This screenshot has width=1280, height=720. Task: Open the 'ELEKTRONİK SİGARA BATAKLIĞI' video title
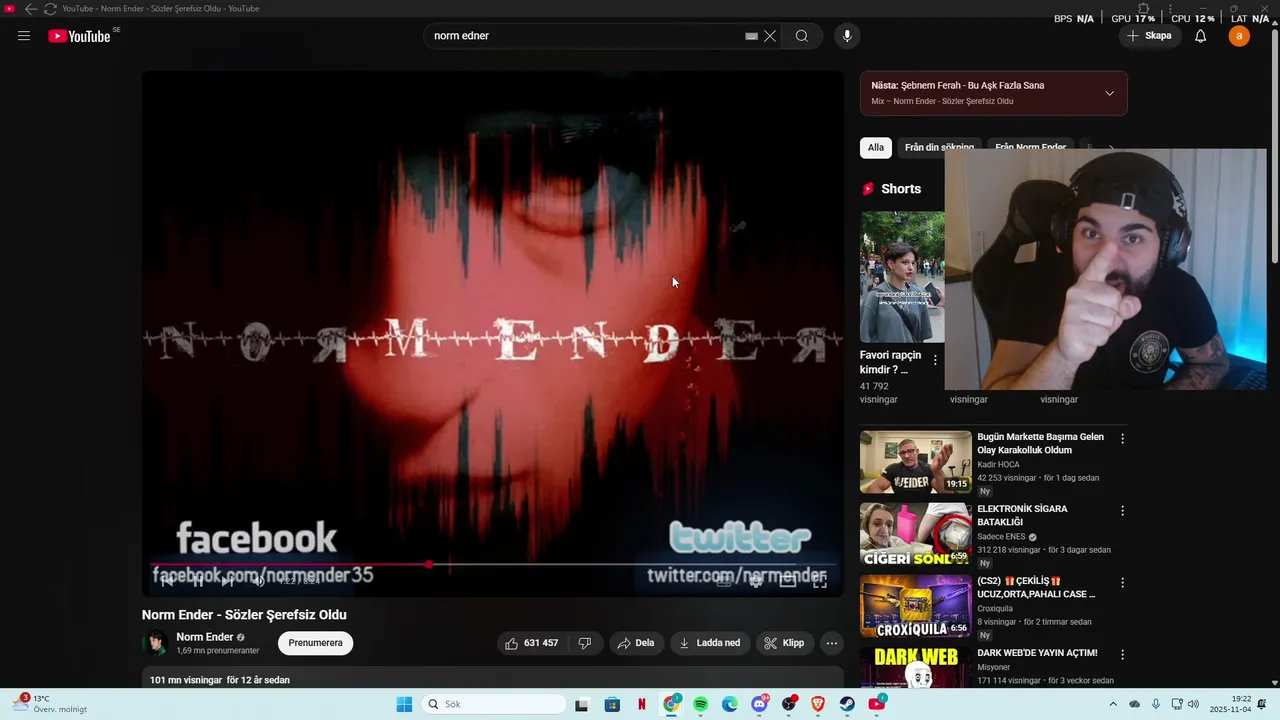(1022, 515)
